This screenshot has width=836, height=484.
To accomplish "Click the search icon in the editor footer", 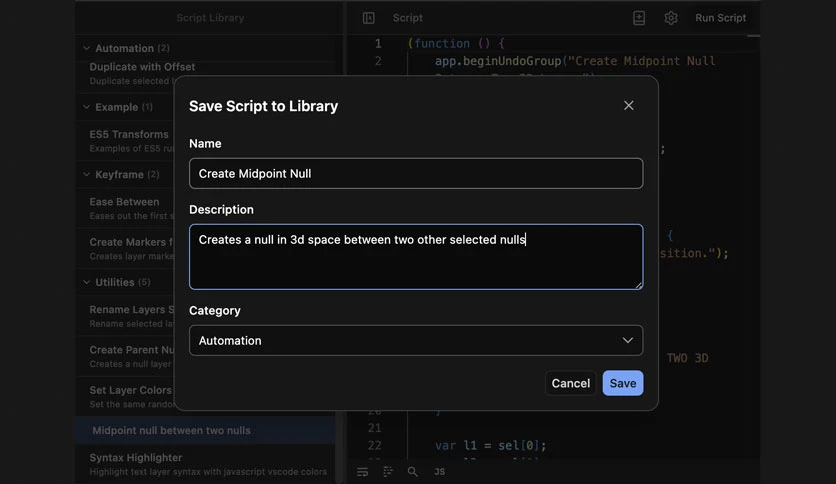I will [x=413, y=472].
